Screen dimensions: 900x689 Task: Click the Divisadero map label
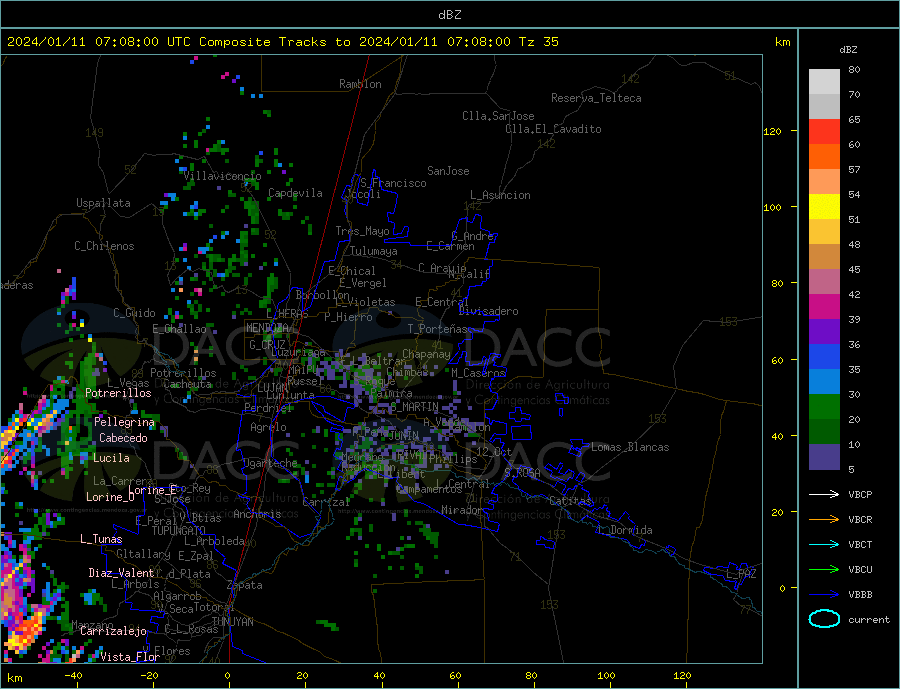(488, 311)
